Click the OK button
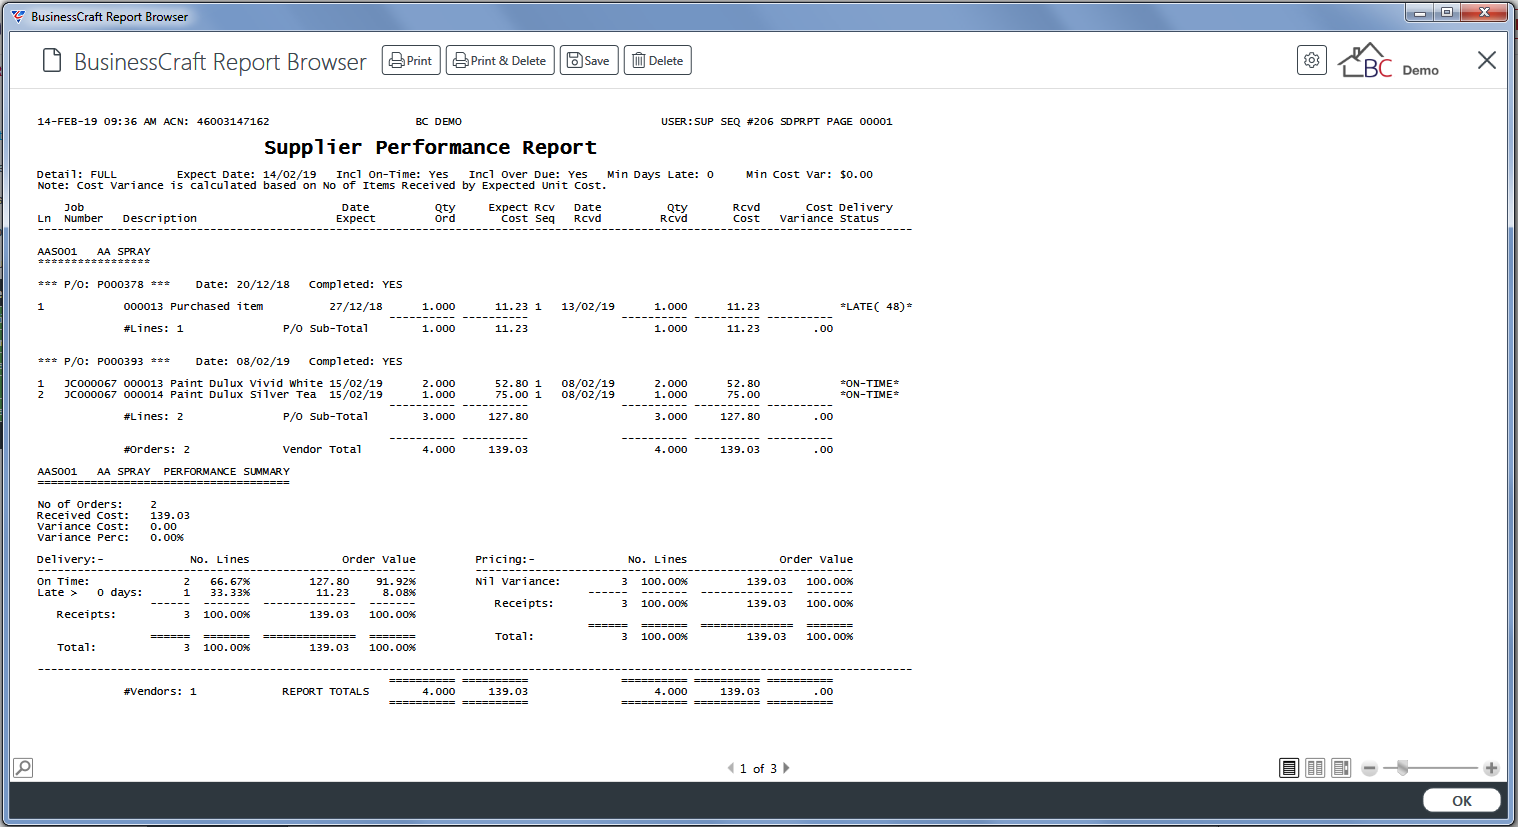 point(1462,801)
